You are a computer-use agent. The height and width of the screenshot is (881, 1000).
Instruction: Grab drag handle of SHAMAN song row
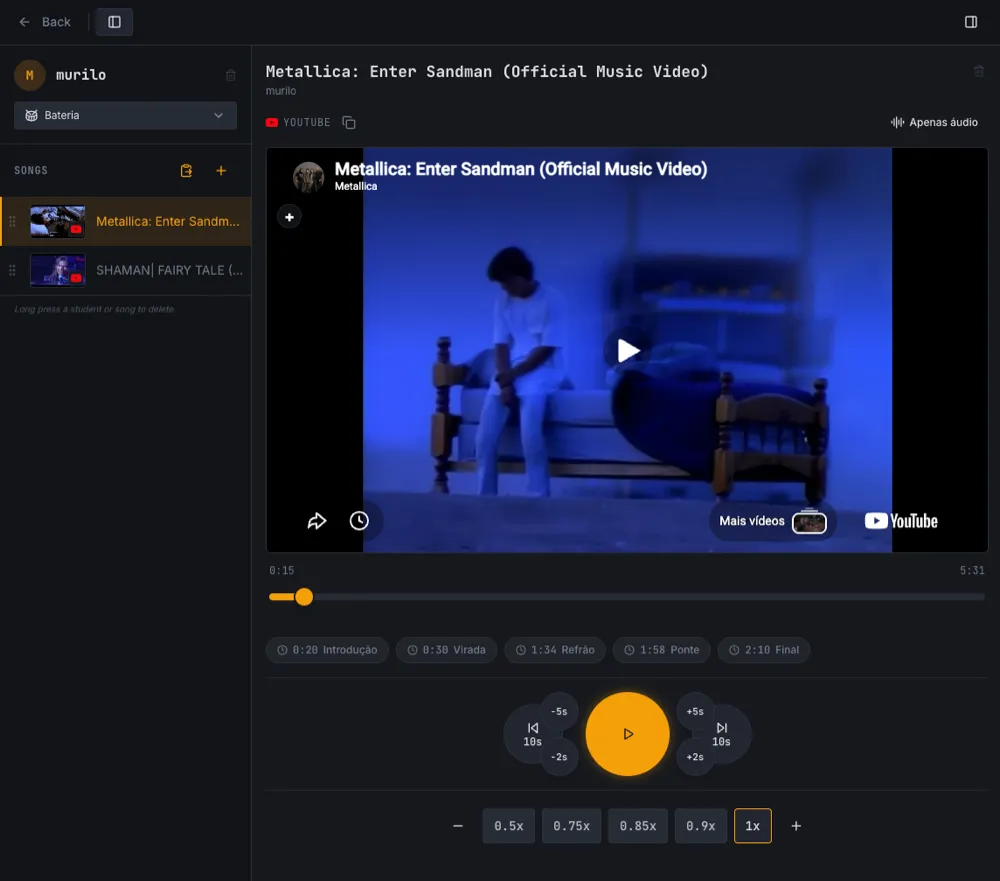click(x=12, y=270)
